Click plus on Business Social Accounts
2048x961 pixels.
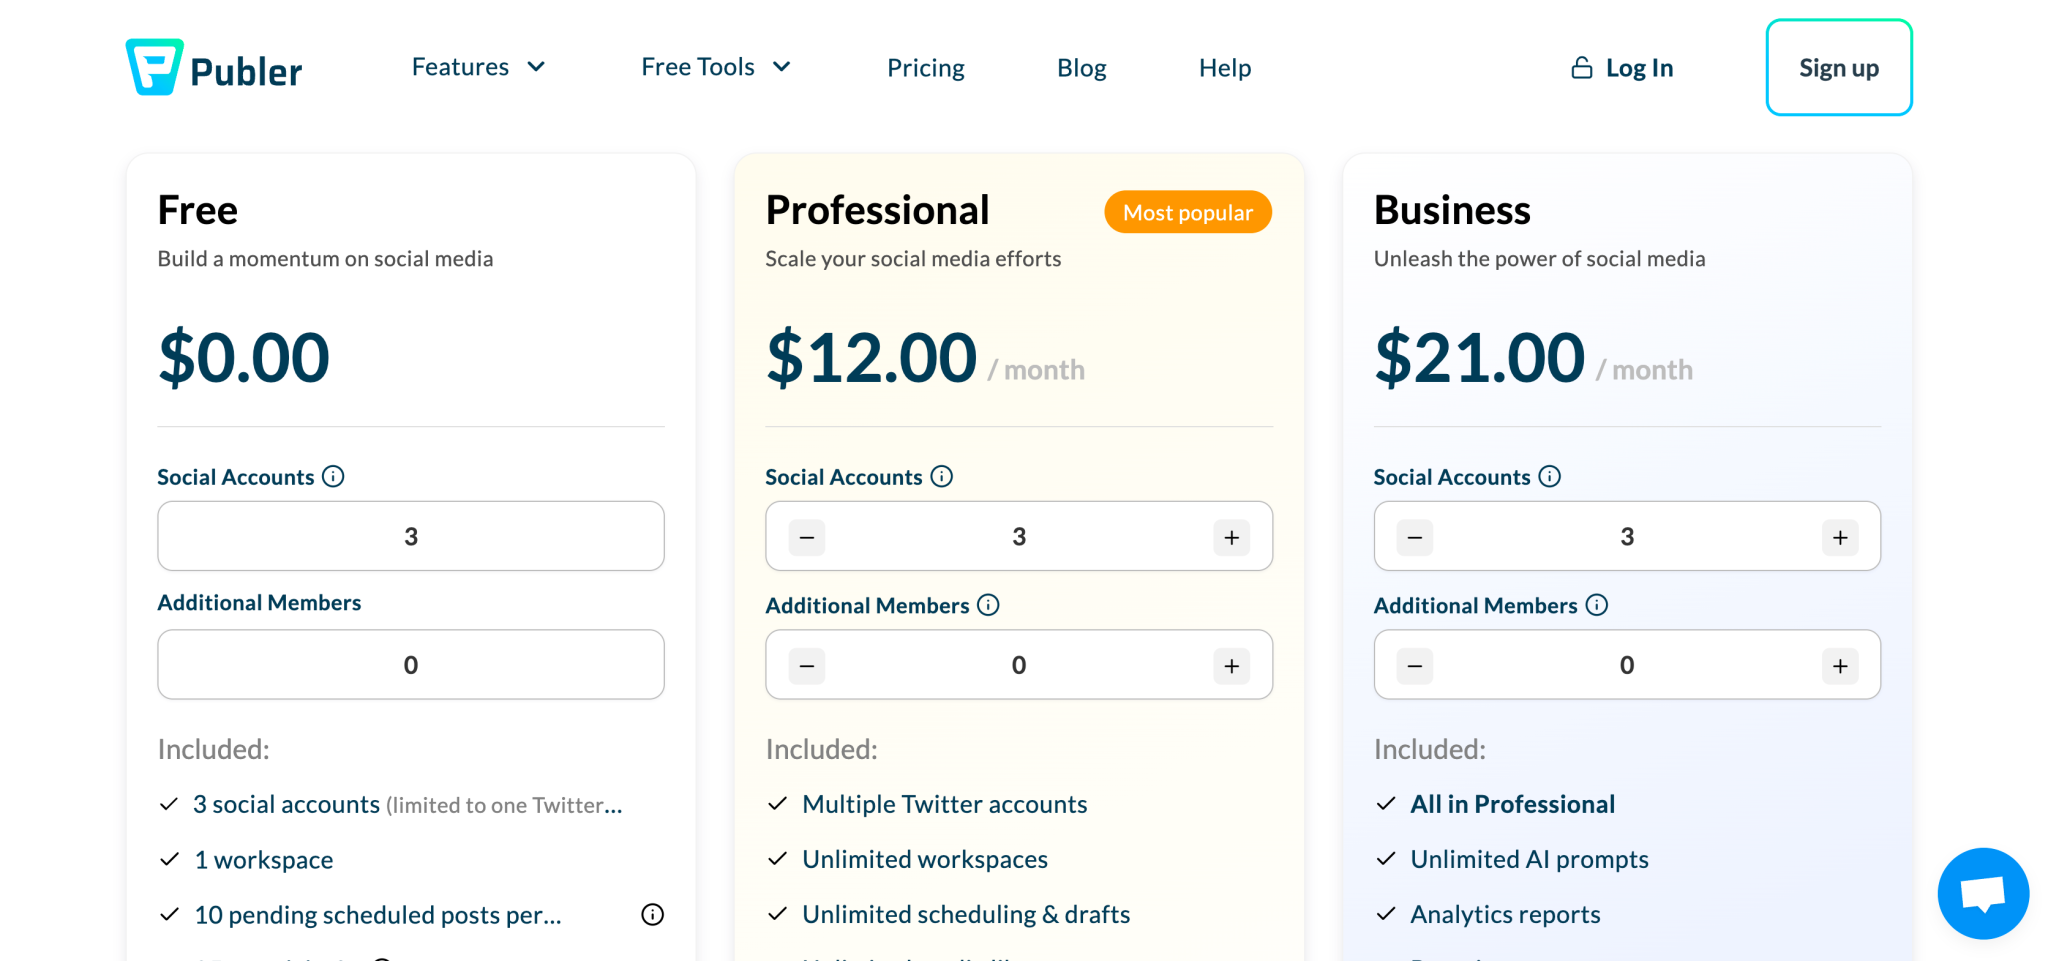[x=1840, y=536]
